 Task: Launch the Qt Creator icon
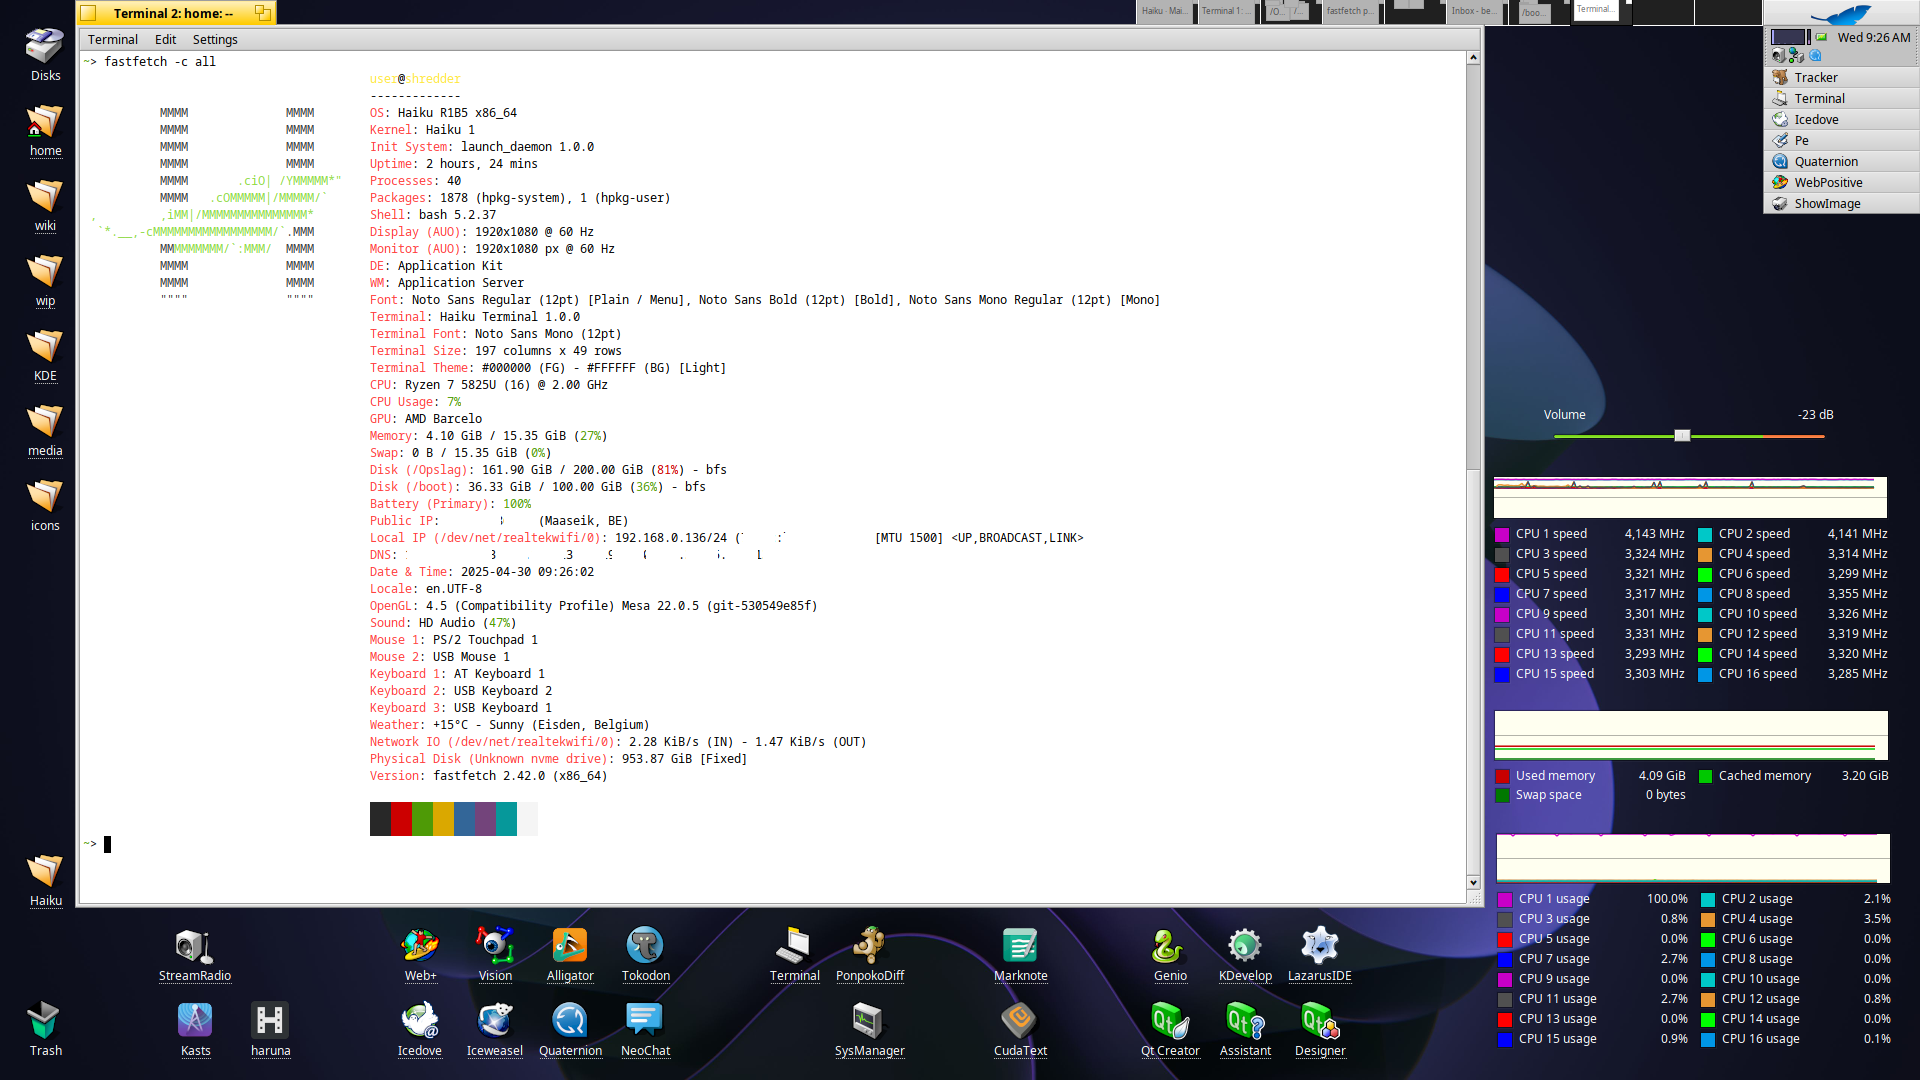click(x=1169, y=1022)
